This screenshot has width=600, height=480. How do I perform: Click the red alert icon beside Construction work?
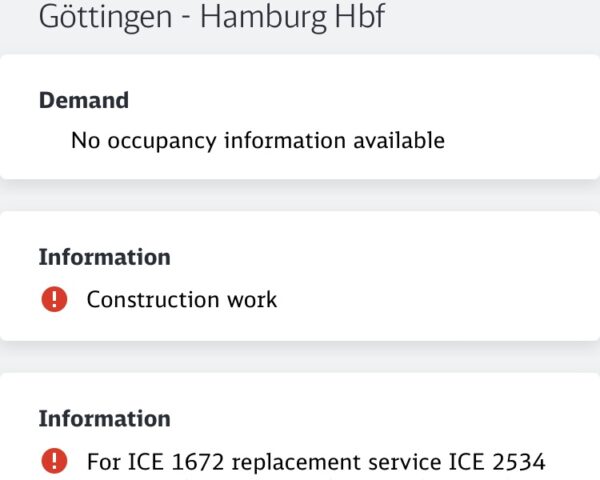pos(54,299)
